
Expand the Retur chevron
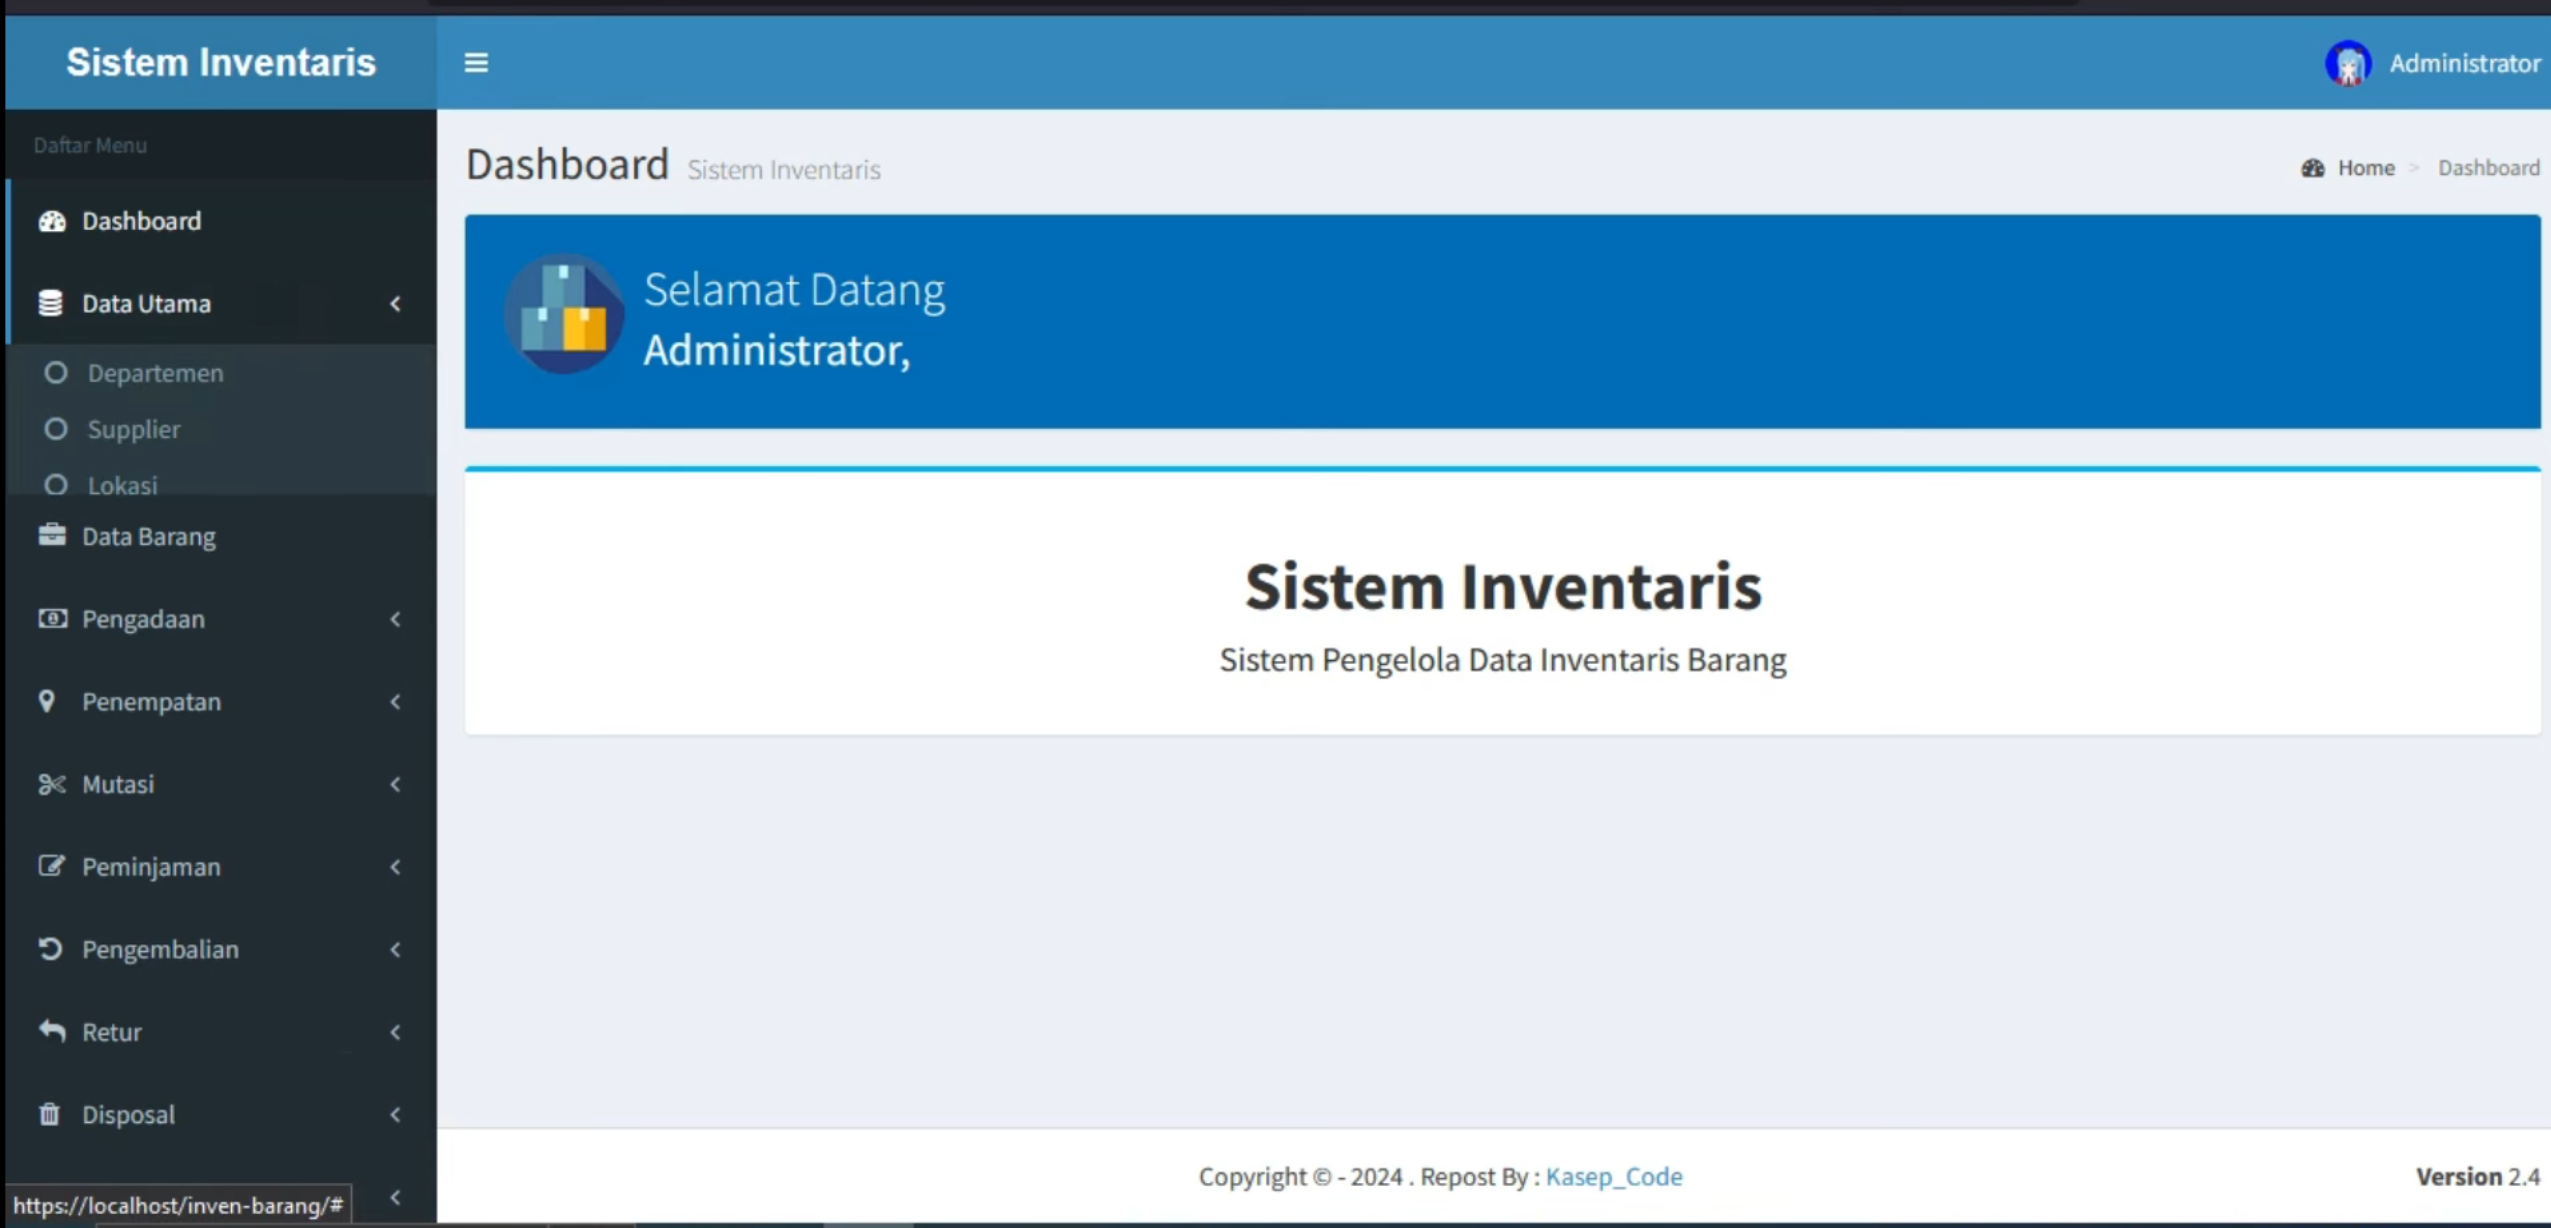(x=395, y=1032)
